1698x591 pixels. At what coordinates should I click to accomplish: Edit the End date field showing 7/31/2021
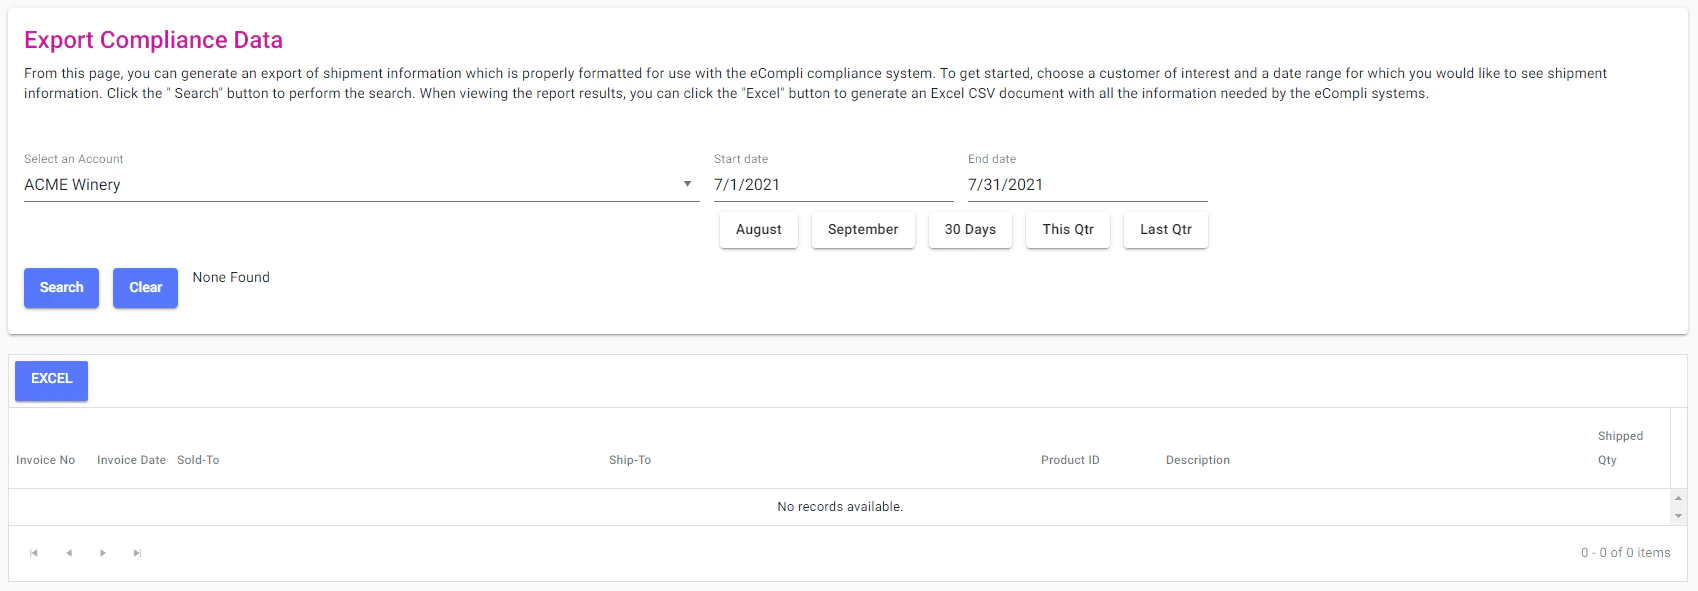[1087, 184]
